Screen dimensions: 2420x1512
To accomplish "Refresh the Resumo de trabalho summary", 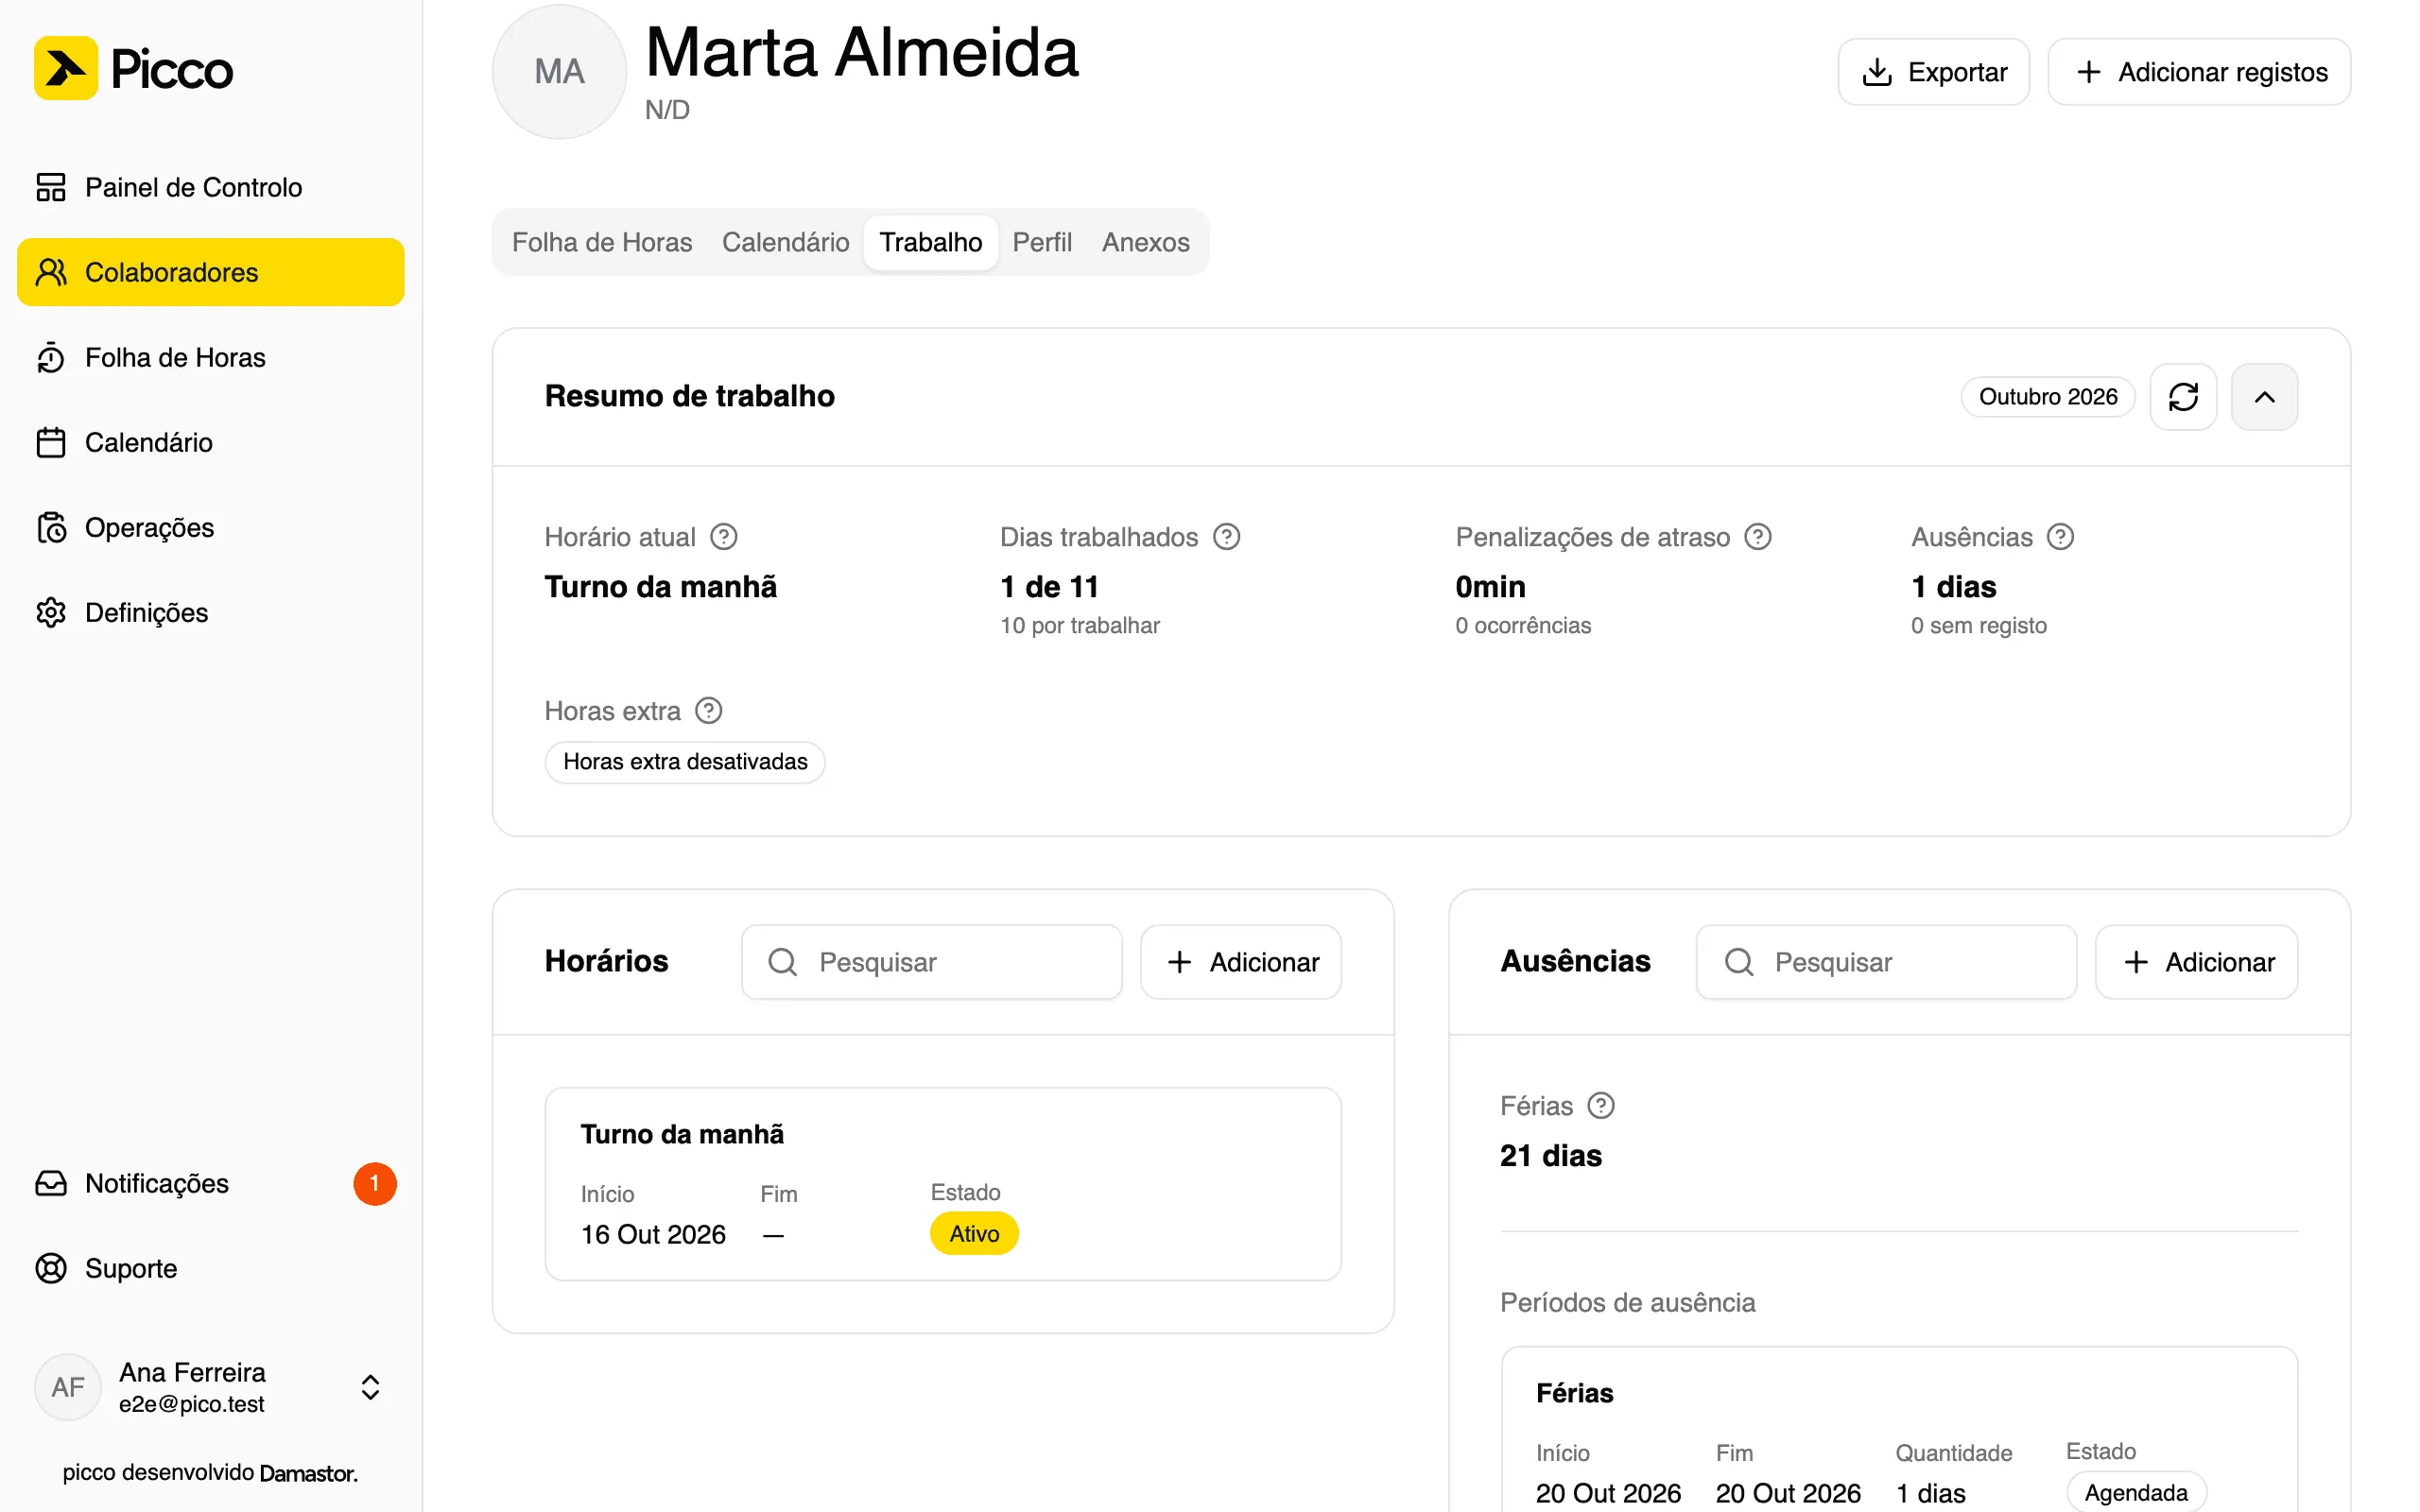I will [x=2183, y=397].
